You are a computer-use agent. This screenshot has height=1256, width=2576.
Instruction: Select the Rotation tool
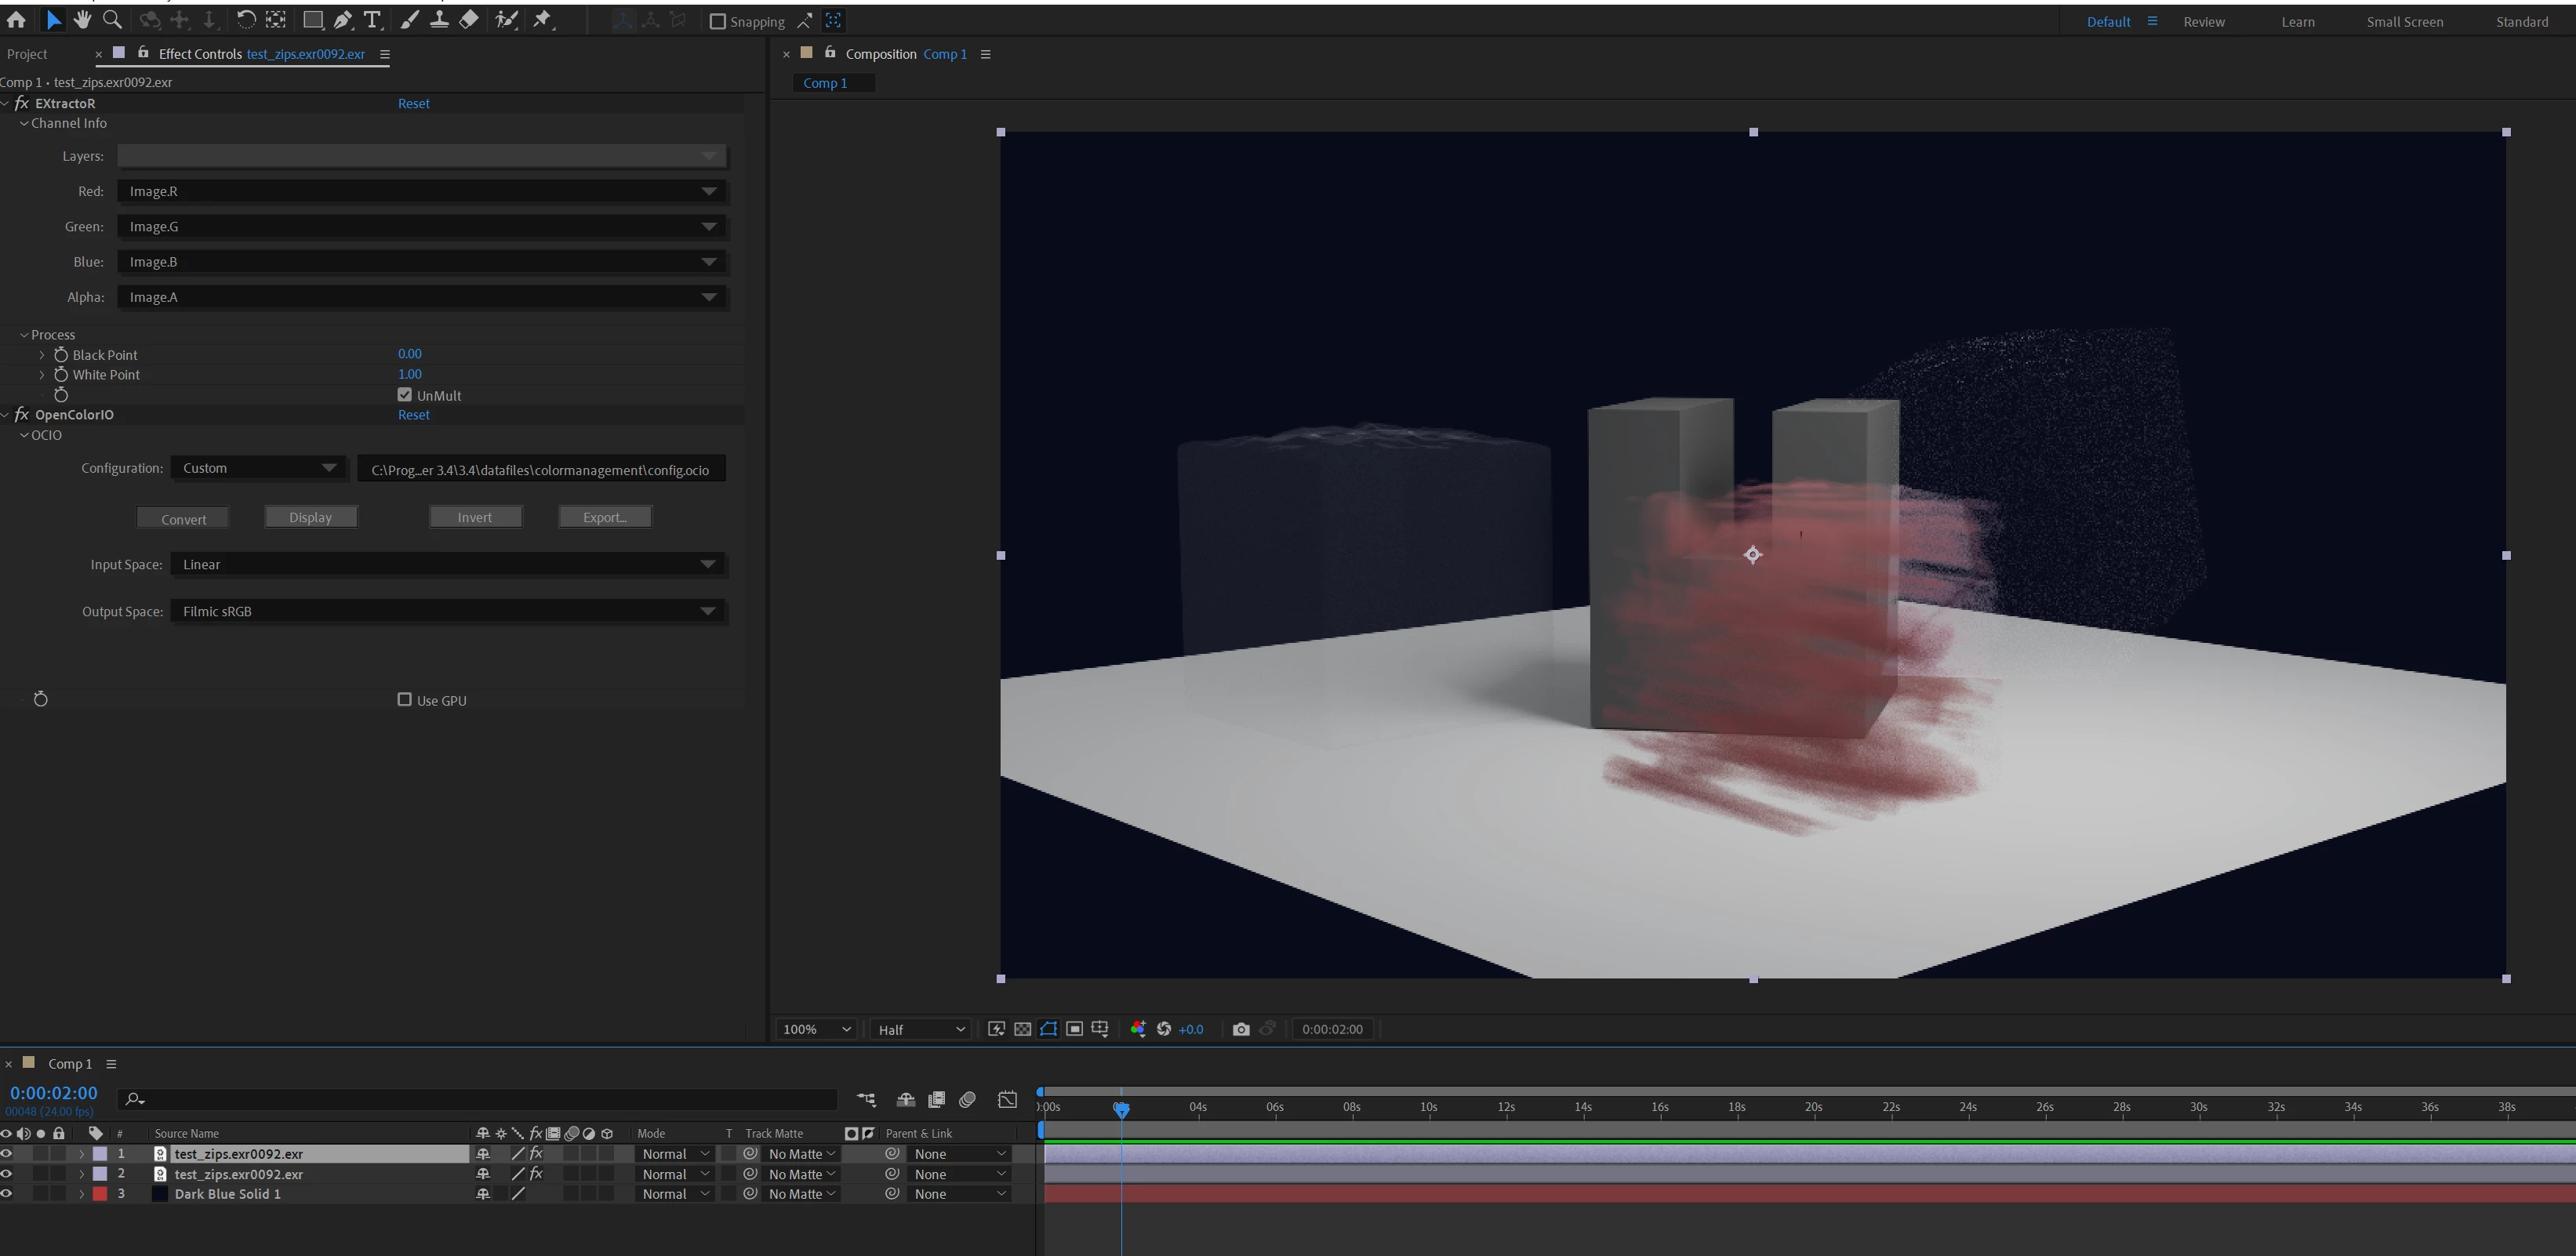click(245, 20)
